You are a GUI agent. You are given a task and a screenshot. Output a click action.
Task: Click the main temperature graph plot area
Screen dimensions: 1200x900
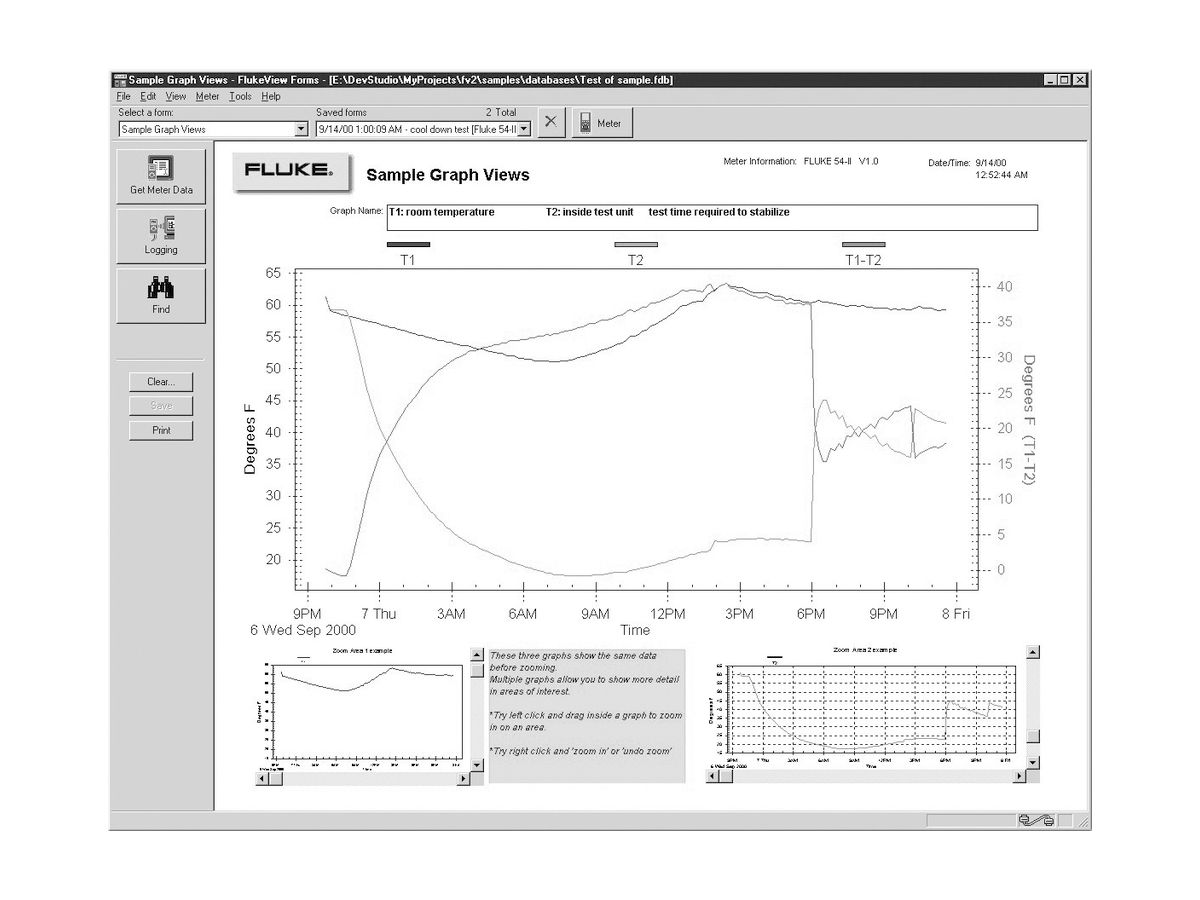pyautogui.click(x=634, y=430)
